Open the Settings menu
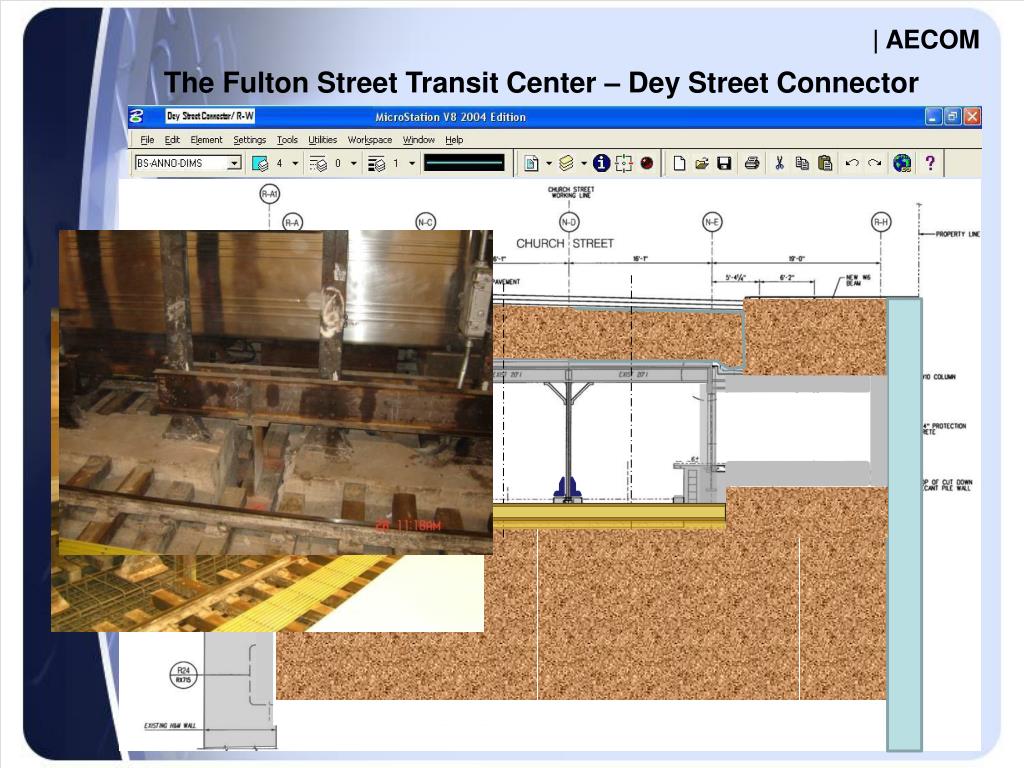 coord(249,140)
